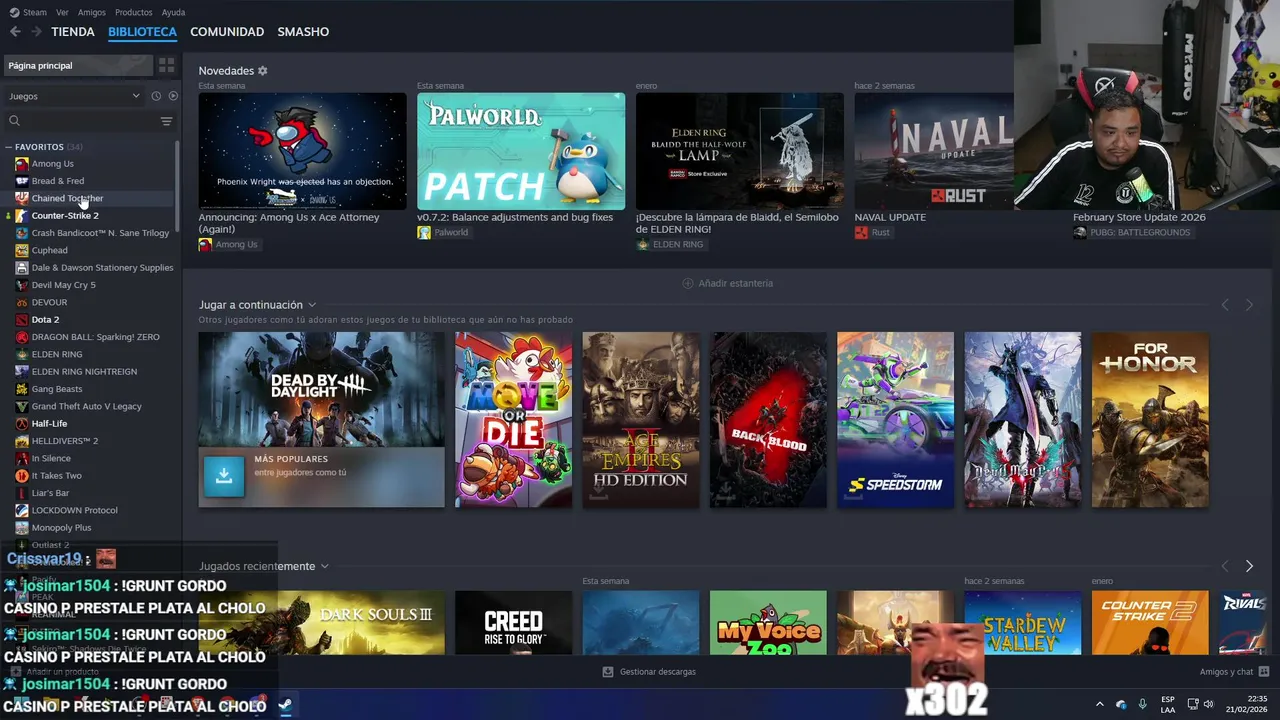Select It Takes Two list icon
This screenshot has height=720, width=1280.
pos(22,476)
